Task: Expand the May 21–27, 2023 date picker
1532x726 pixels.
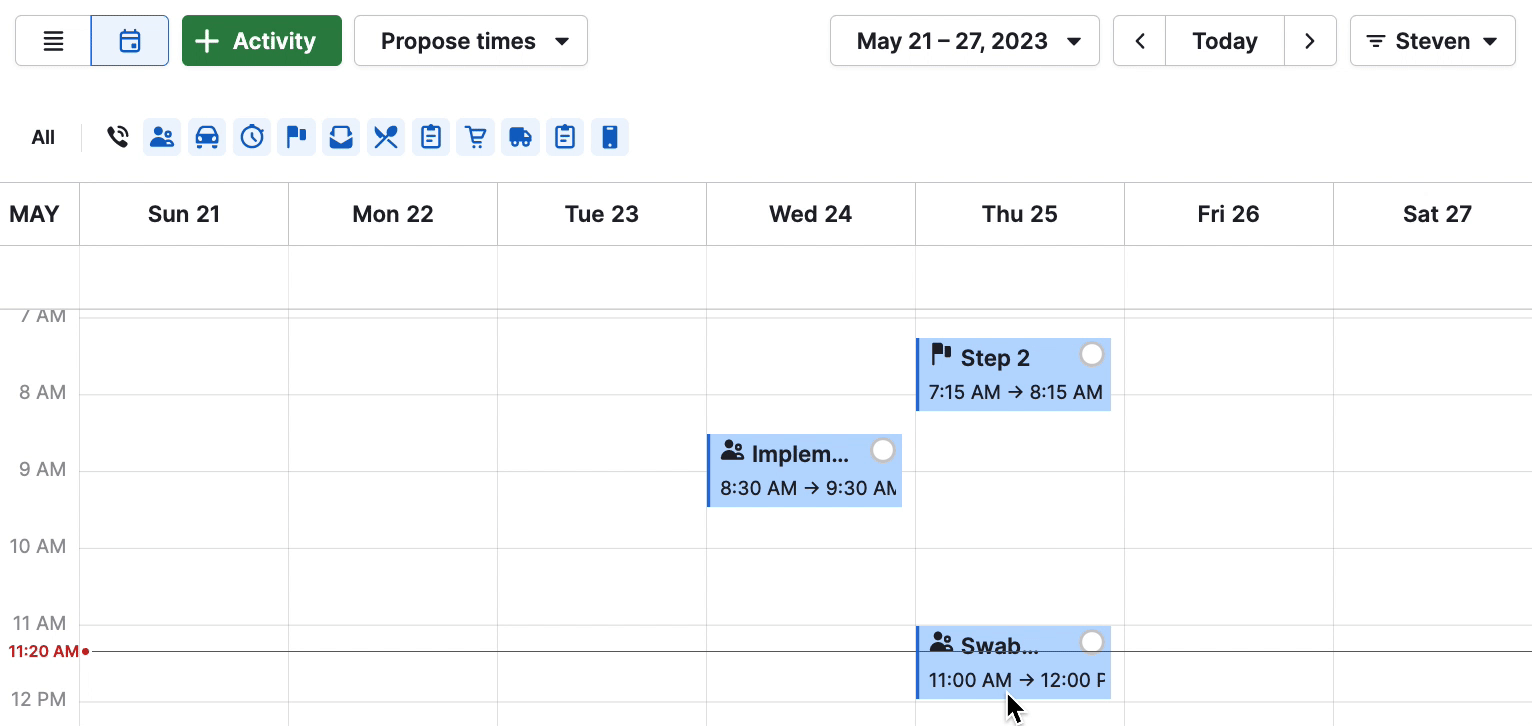Action: point(965,41)
